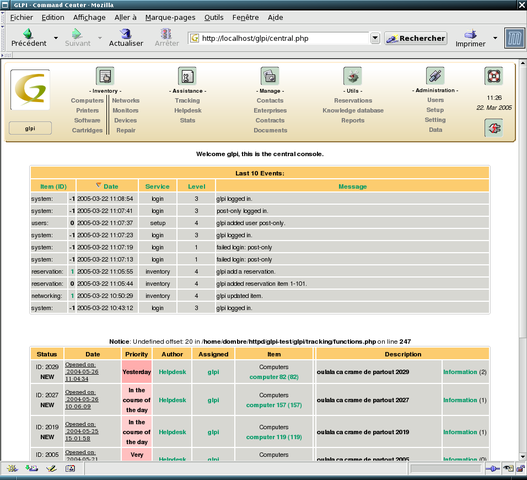
Task: Open the Marque-pages menu
Action: point(170,17)
